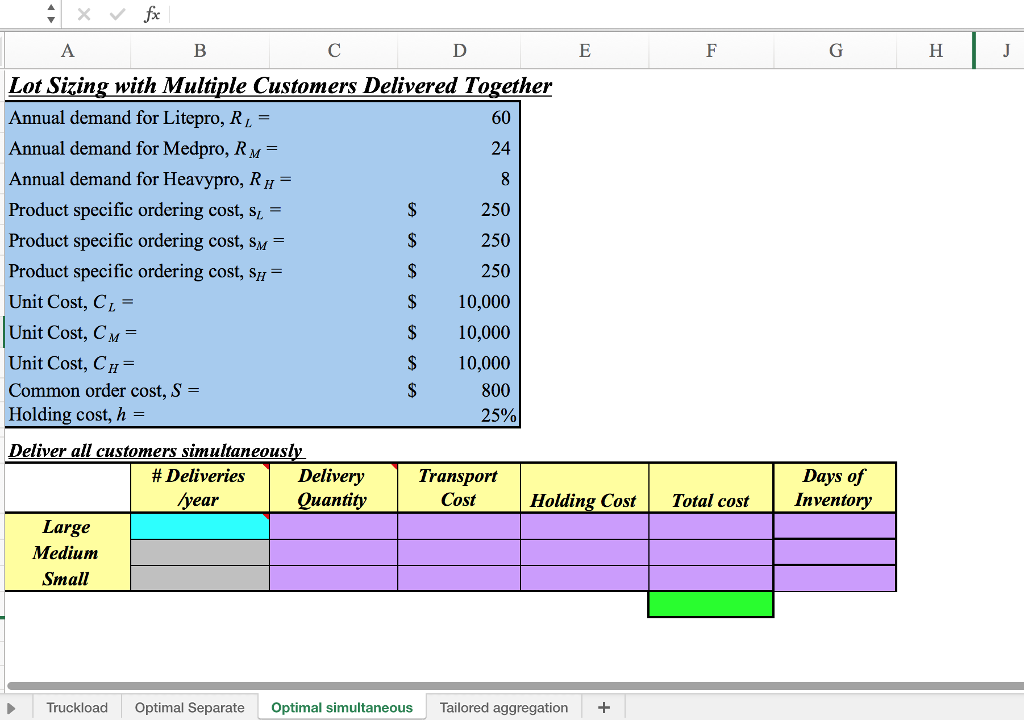The image size is (1024, 720).
Task: Select the Lot Sizing title cell
Action: coord(280,86)
